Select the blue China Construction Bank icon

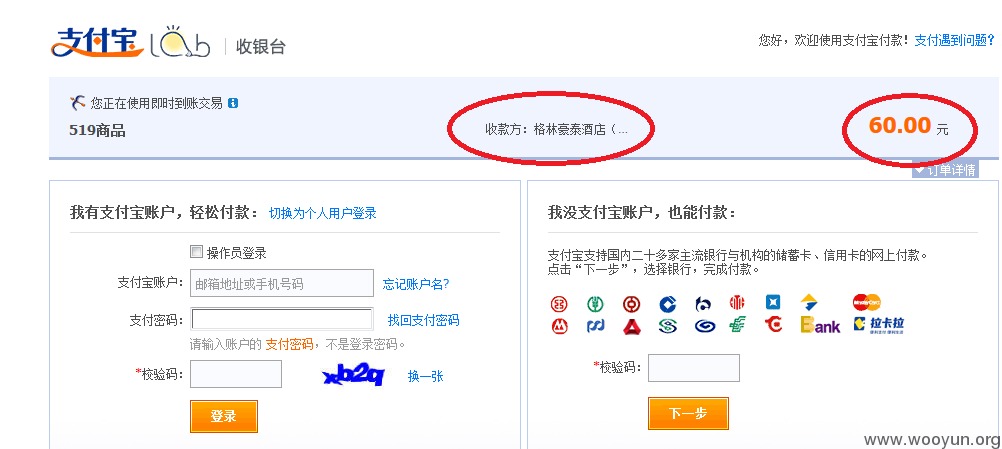coord(668,304)
